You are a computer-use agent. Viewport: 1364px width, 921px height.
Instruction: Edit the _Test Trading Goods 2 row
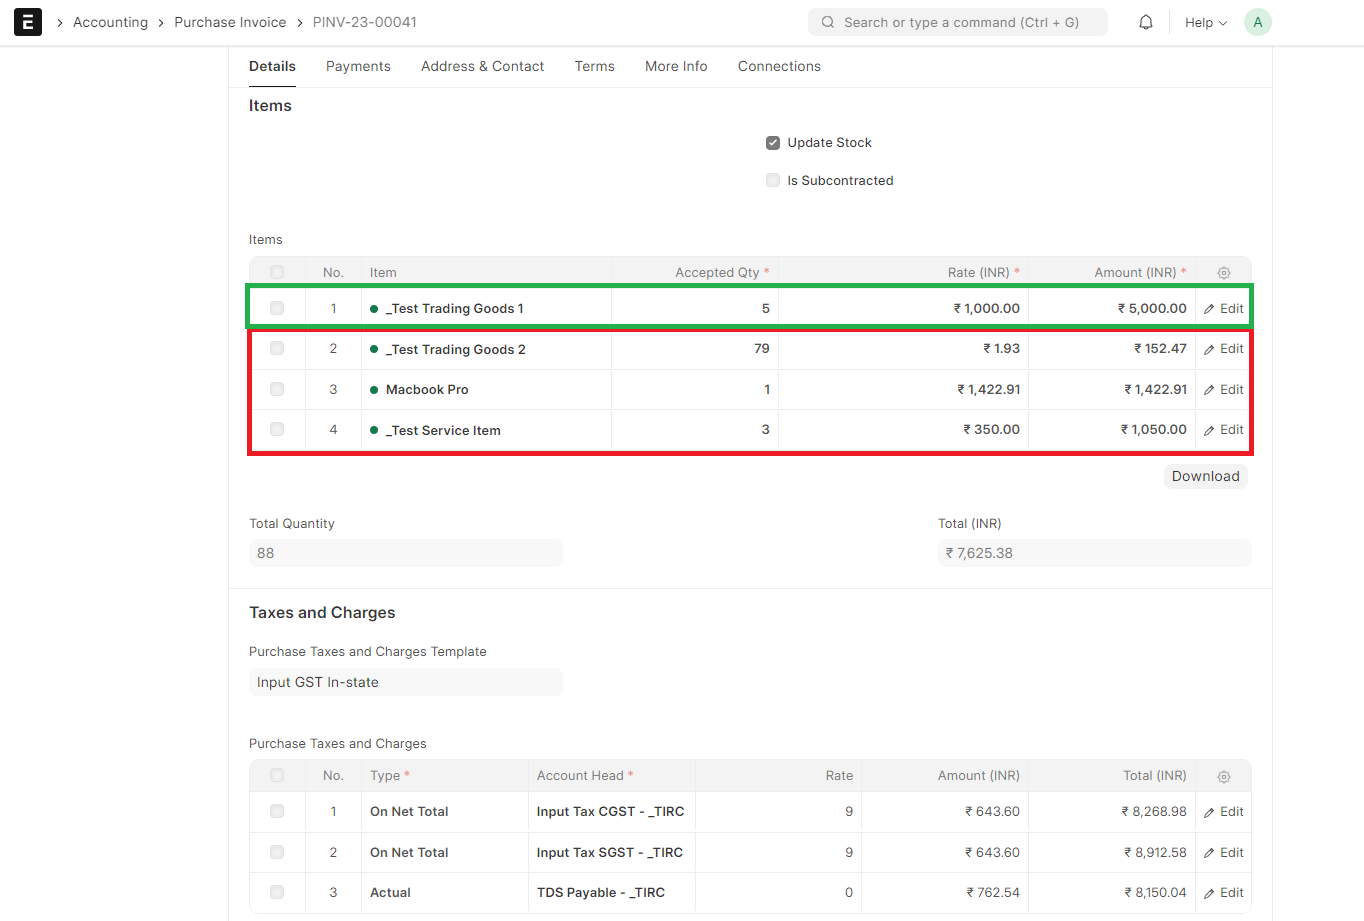pos(1223,349)
